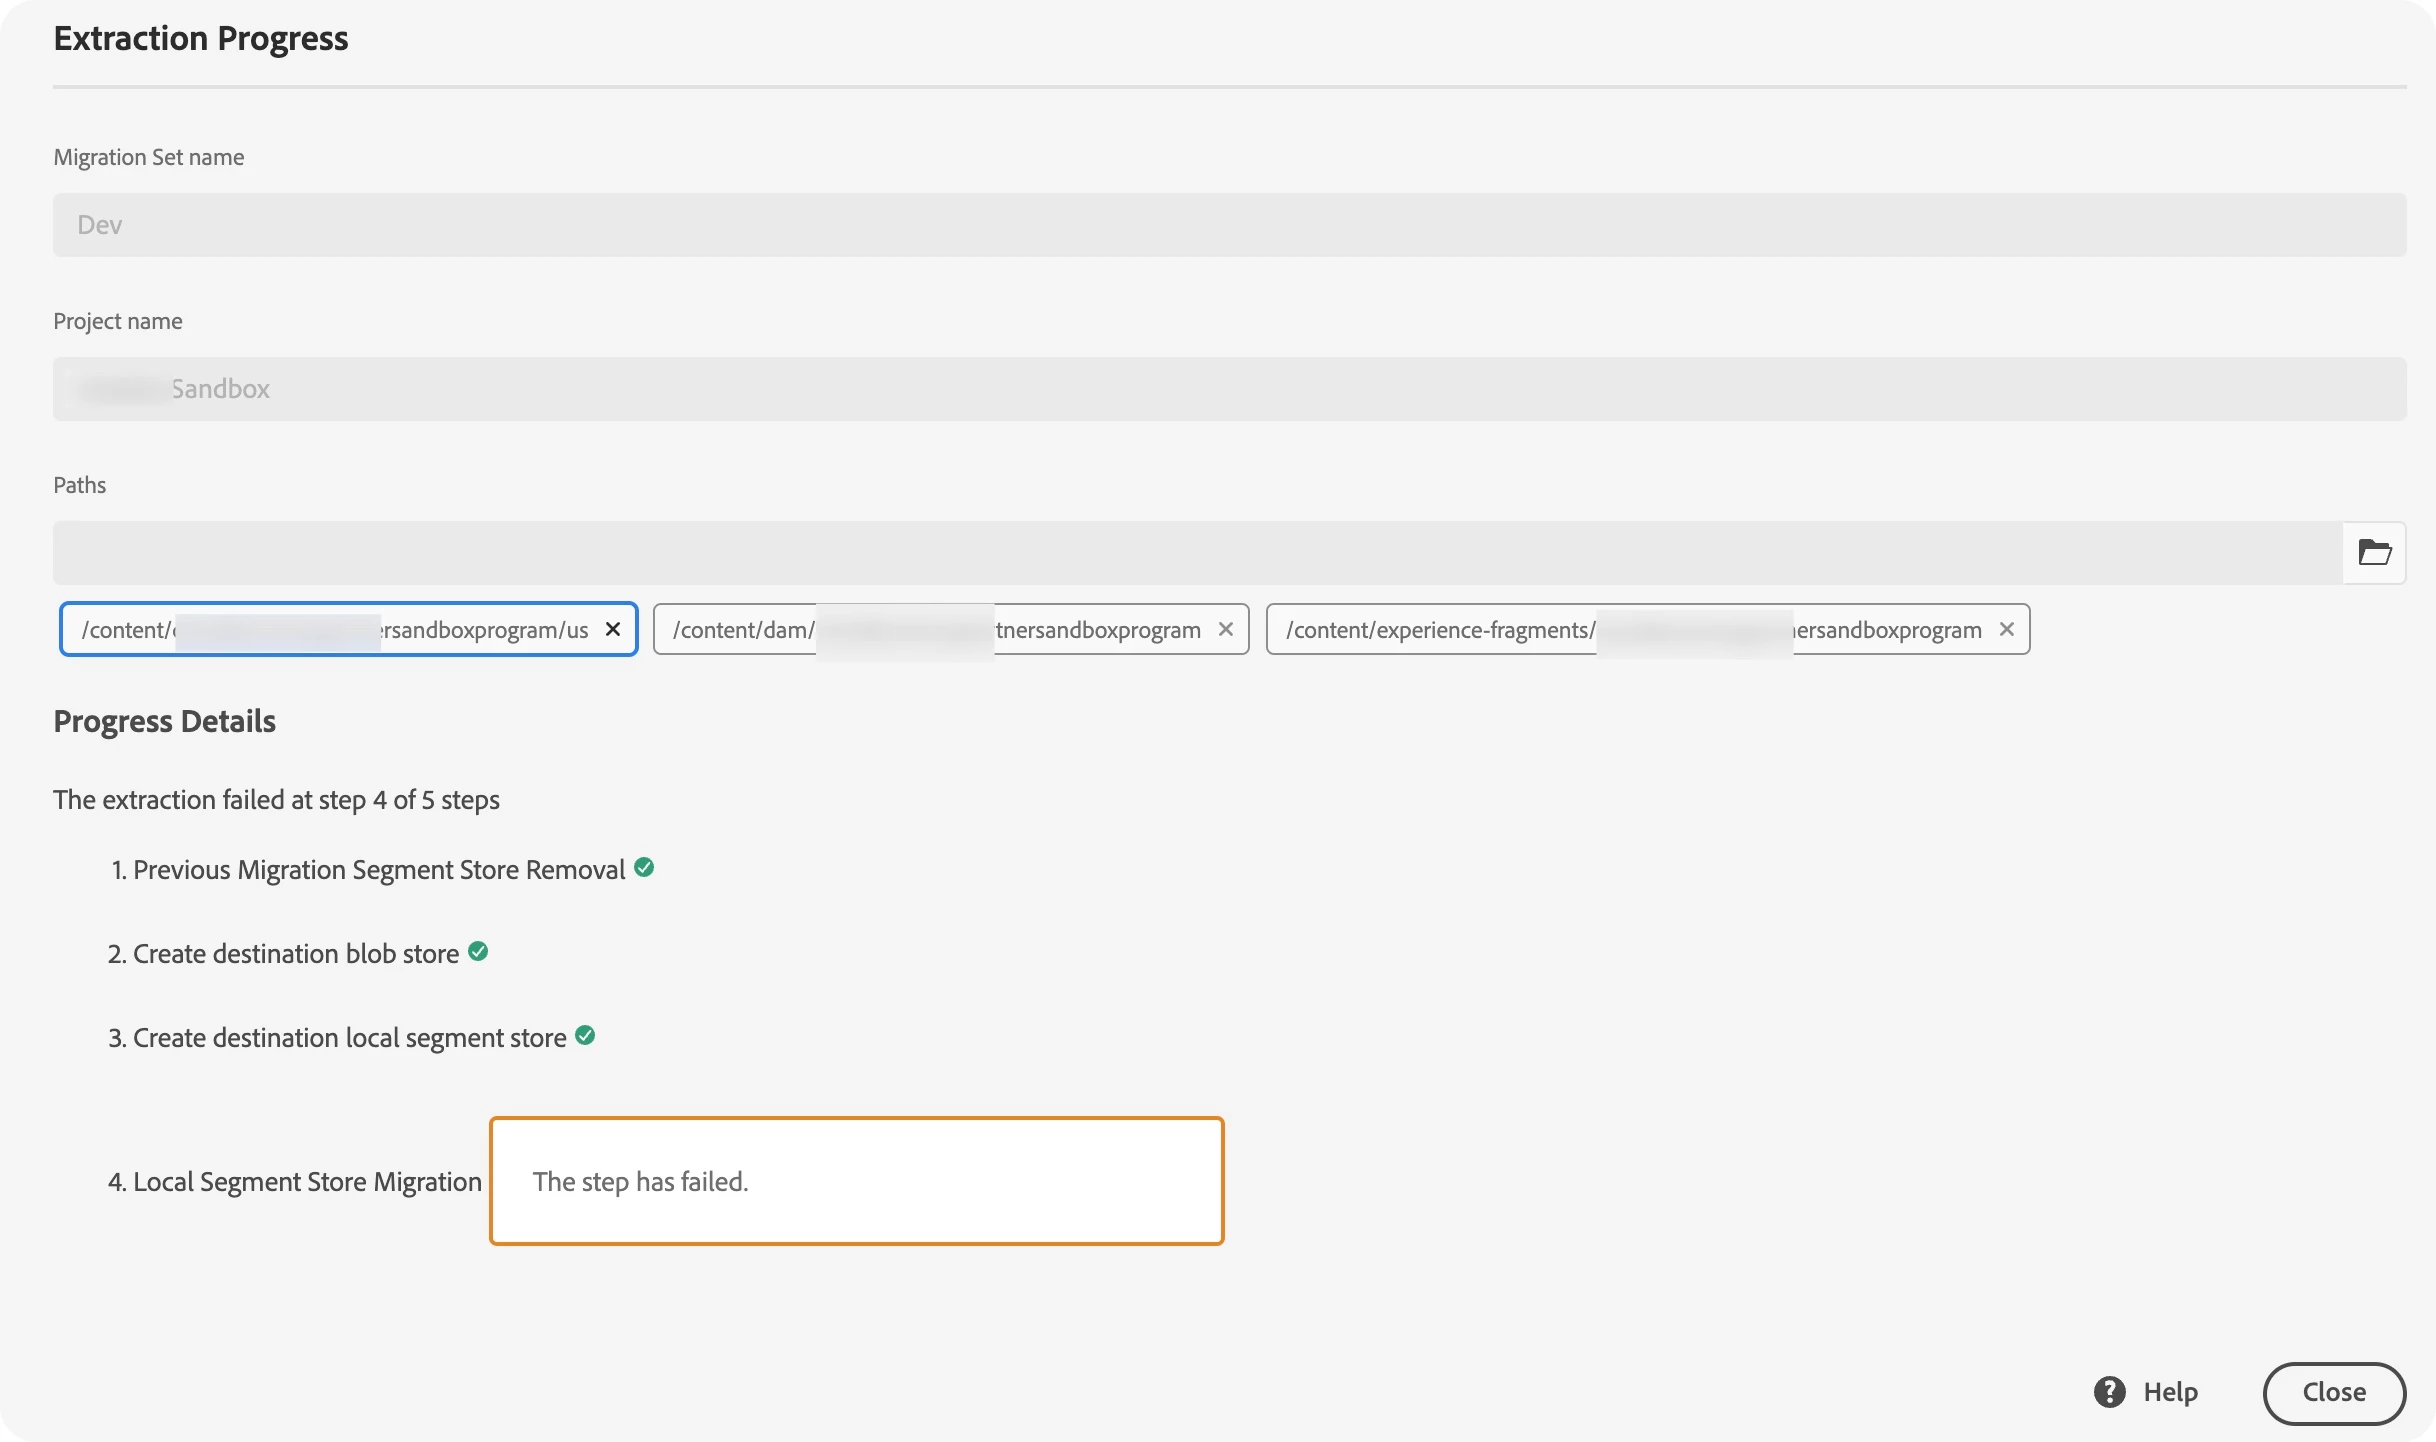The height and width of the screenshot is (1442, 2436).
Task: Remove the experience-fragments path tag
Action: click(x=2006, y=629)
